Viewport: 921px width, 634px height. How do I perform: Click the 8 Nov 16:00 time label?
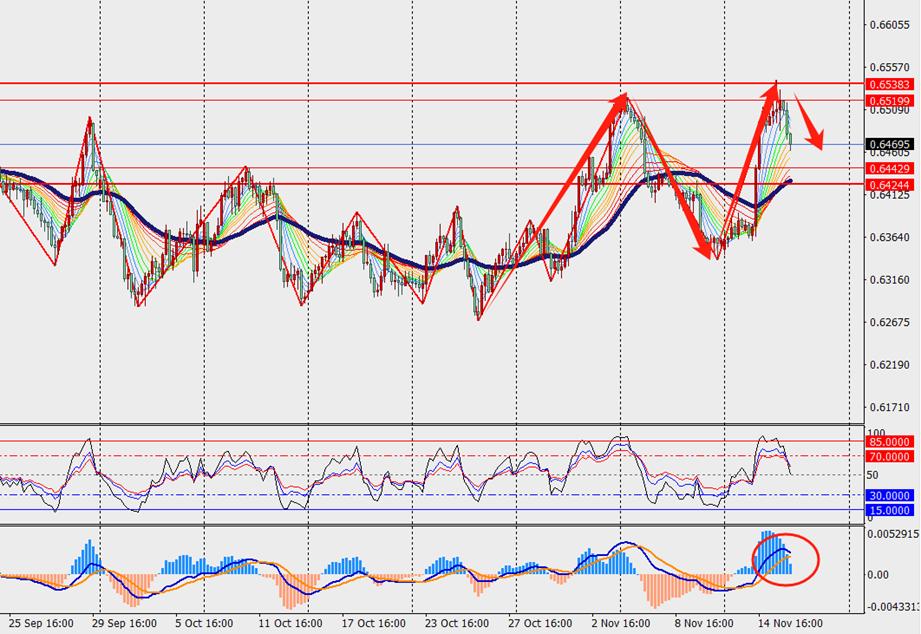click(704, 623)
